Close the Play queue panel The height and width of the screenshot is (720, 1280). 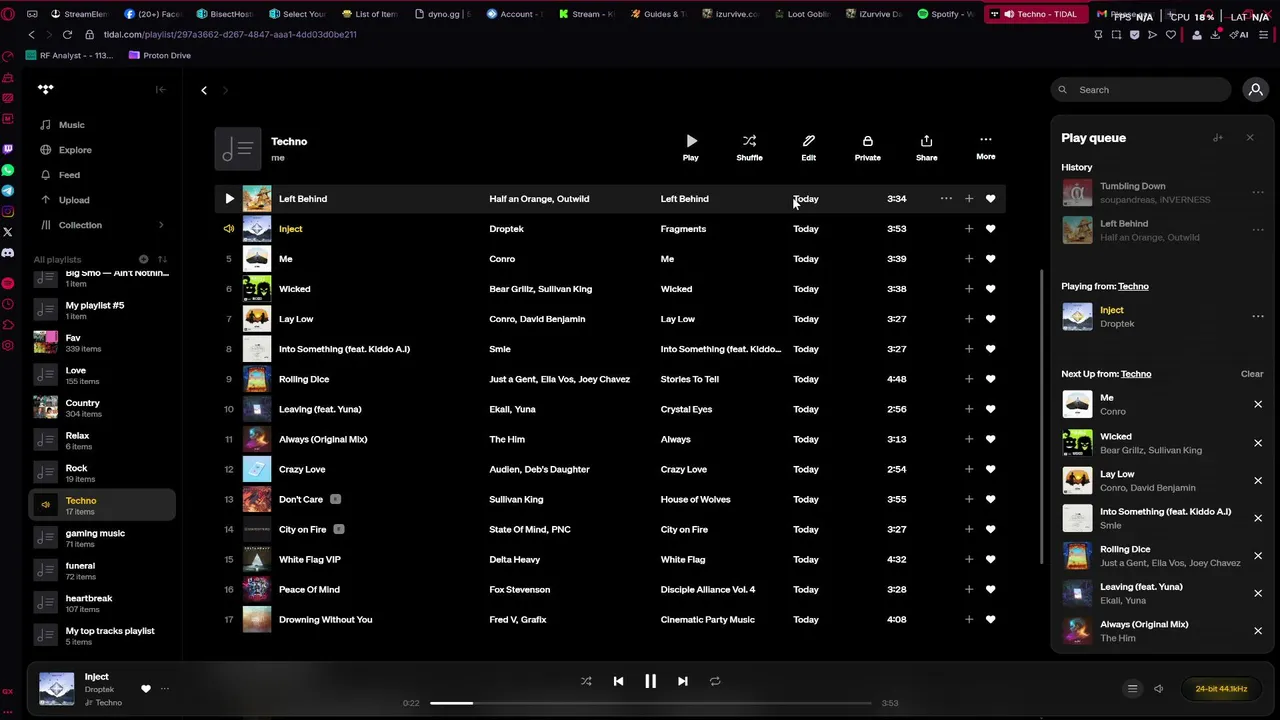pos(1249,138)
